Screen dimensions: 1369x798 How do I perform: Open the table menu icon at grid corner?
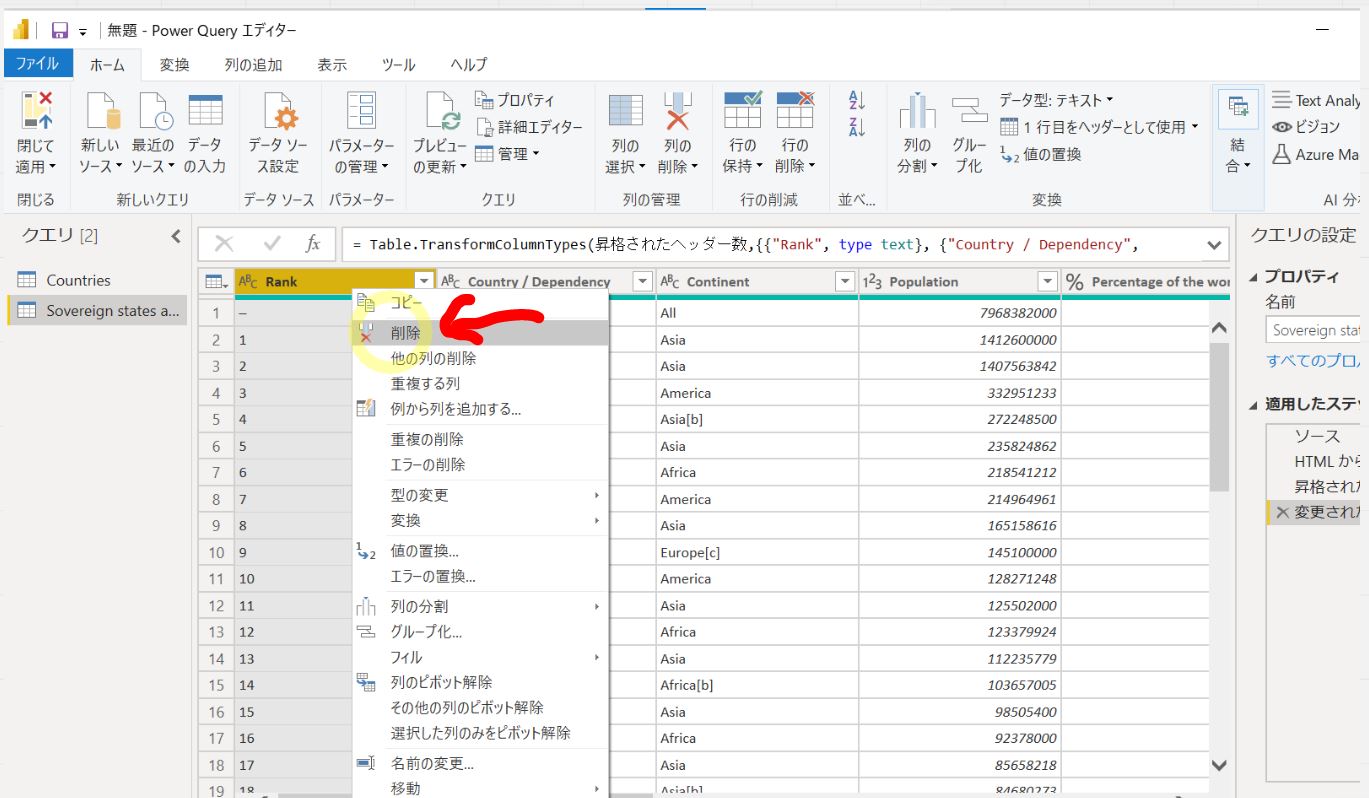(x=215, y=282)
